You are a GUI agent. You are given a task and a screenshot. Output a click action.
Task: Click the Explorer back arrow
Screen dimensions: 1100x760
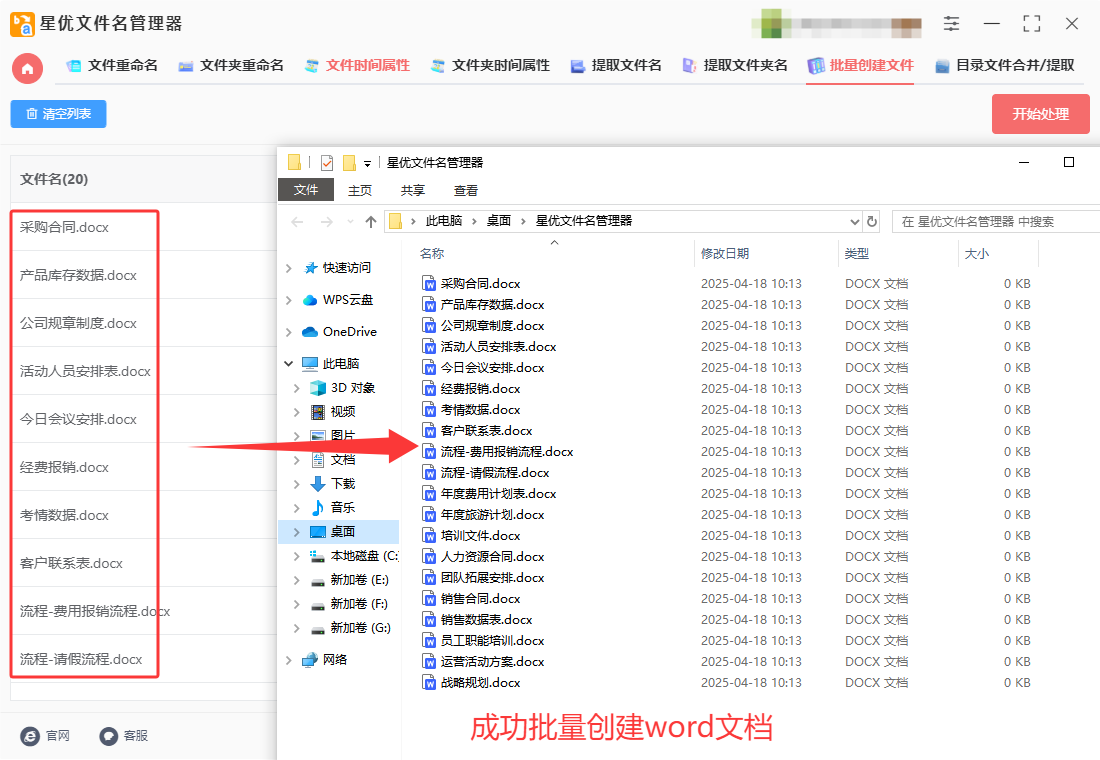click(297, 222)
